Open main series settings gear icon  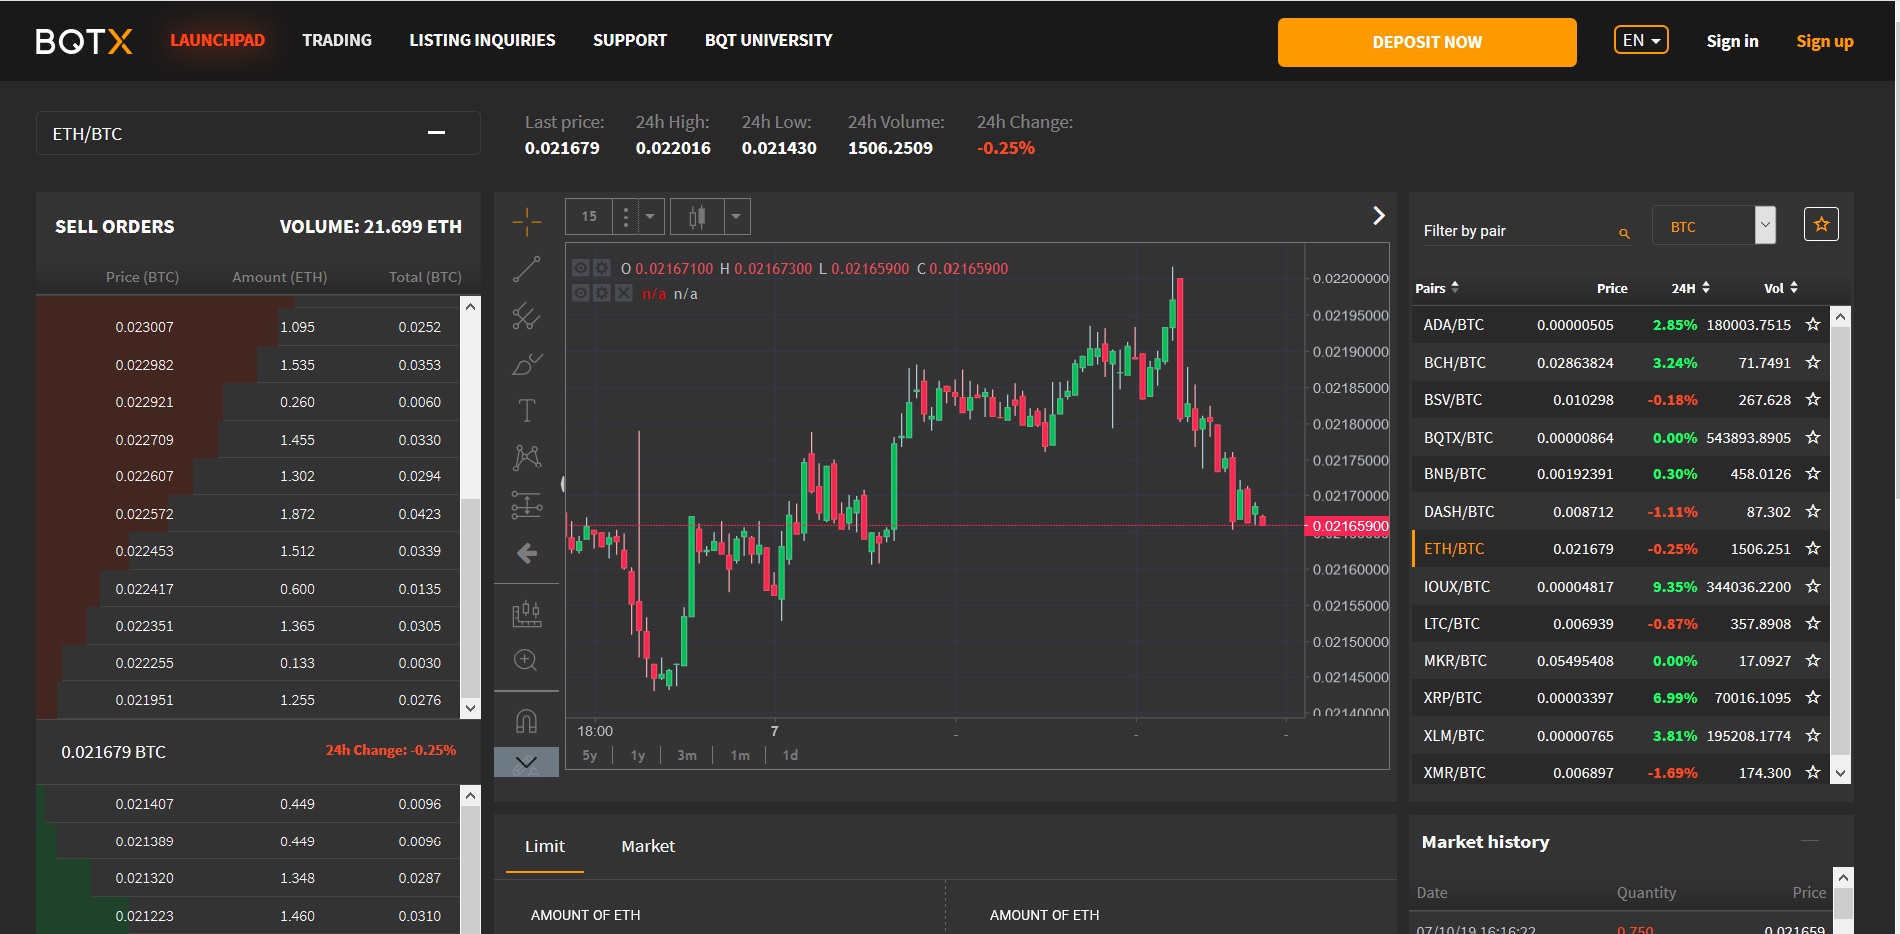(602, 268)
